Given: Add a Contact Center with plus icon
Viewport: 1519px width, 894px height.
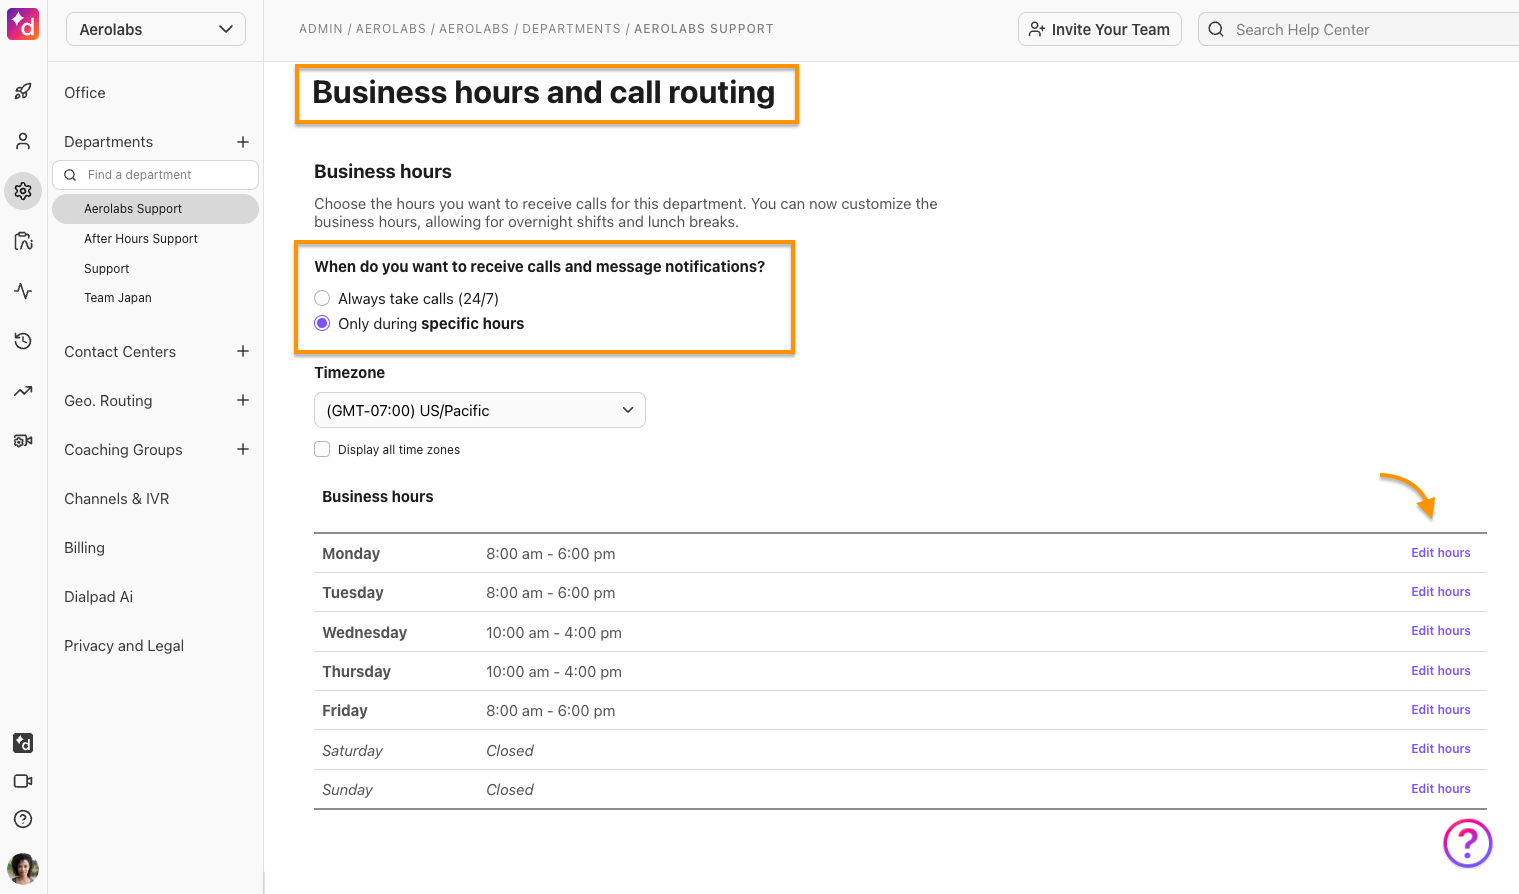Looking at the screenshot, I should (243, 351).
